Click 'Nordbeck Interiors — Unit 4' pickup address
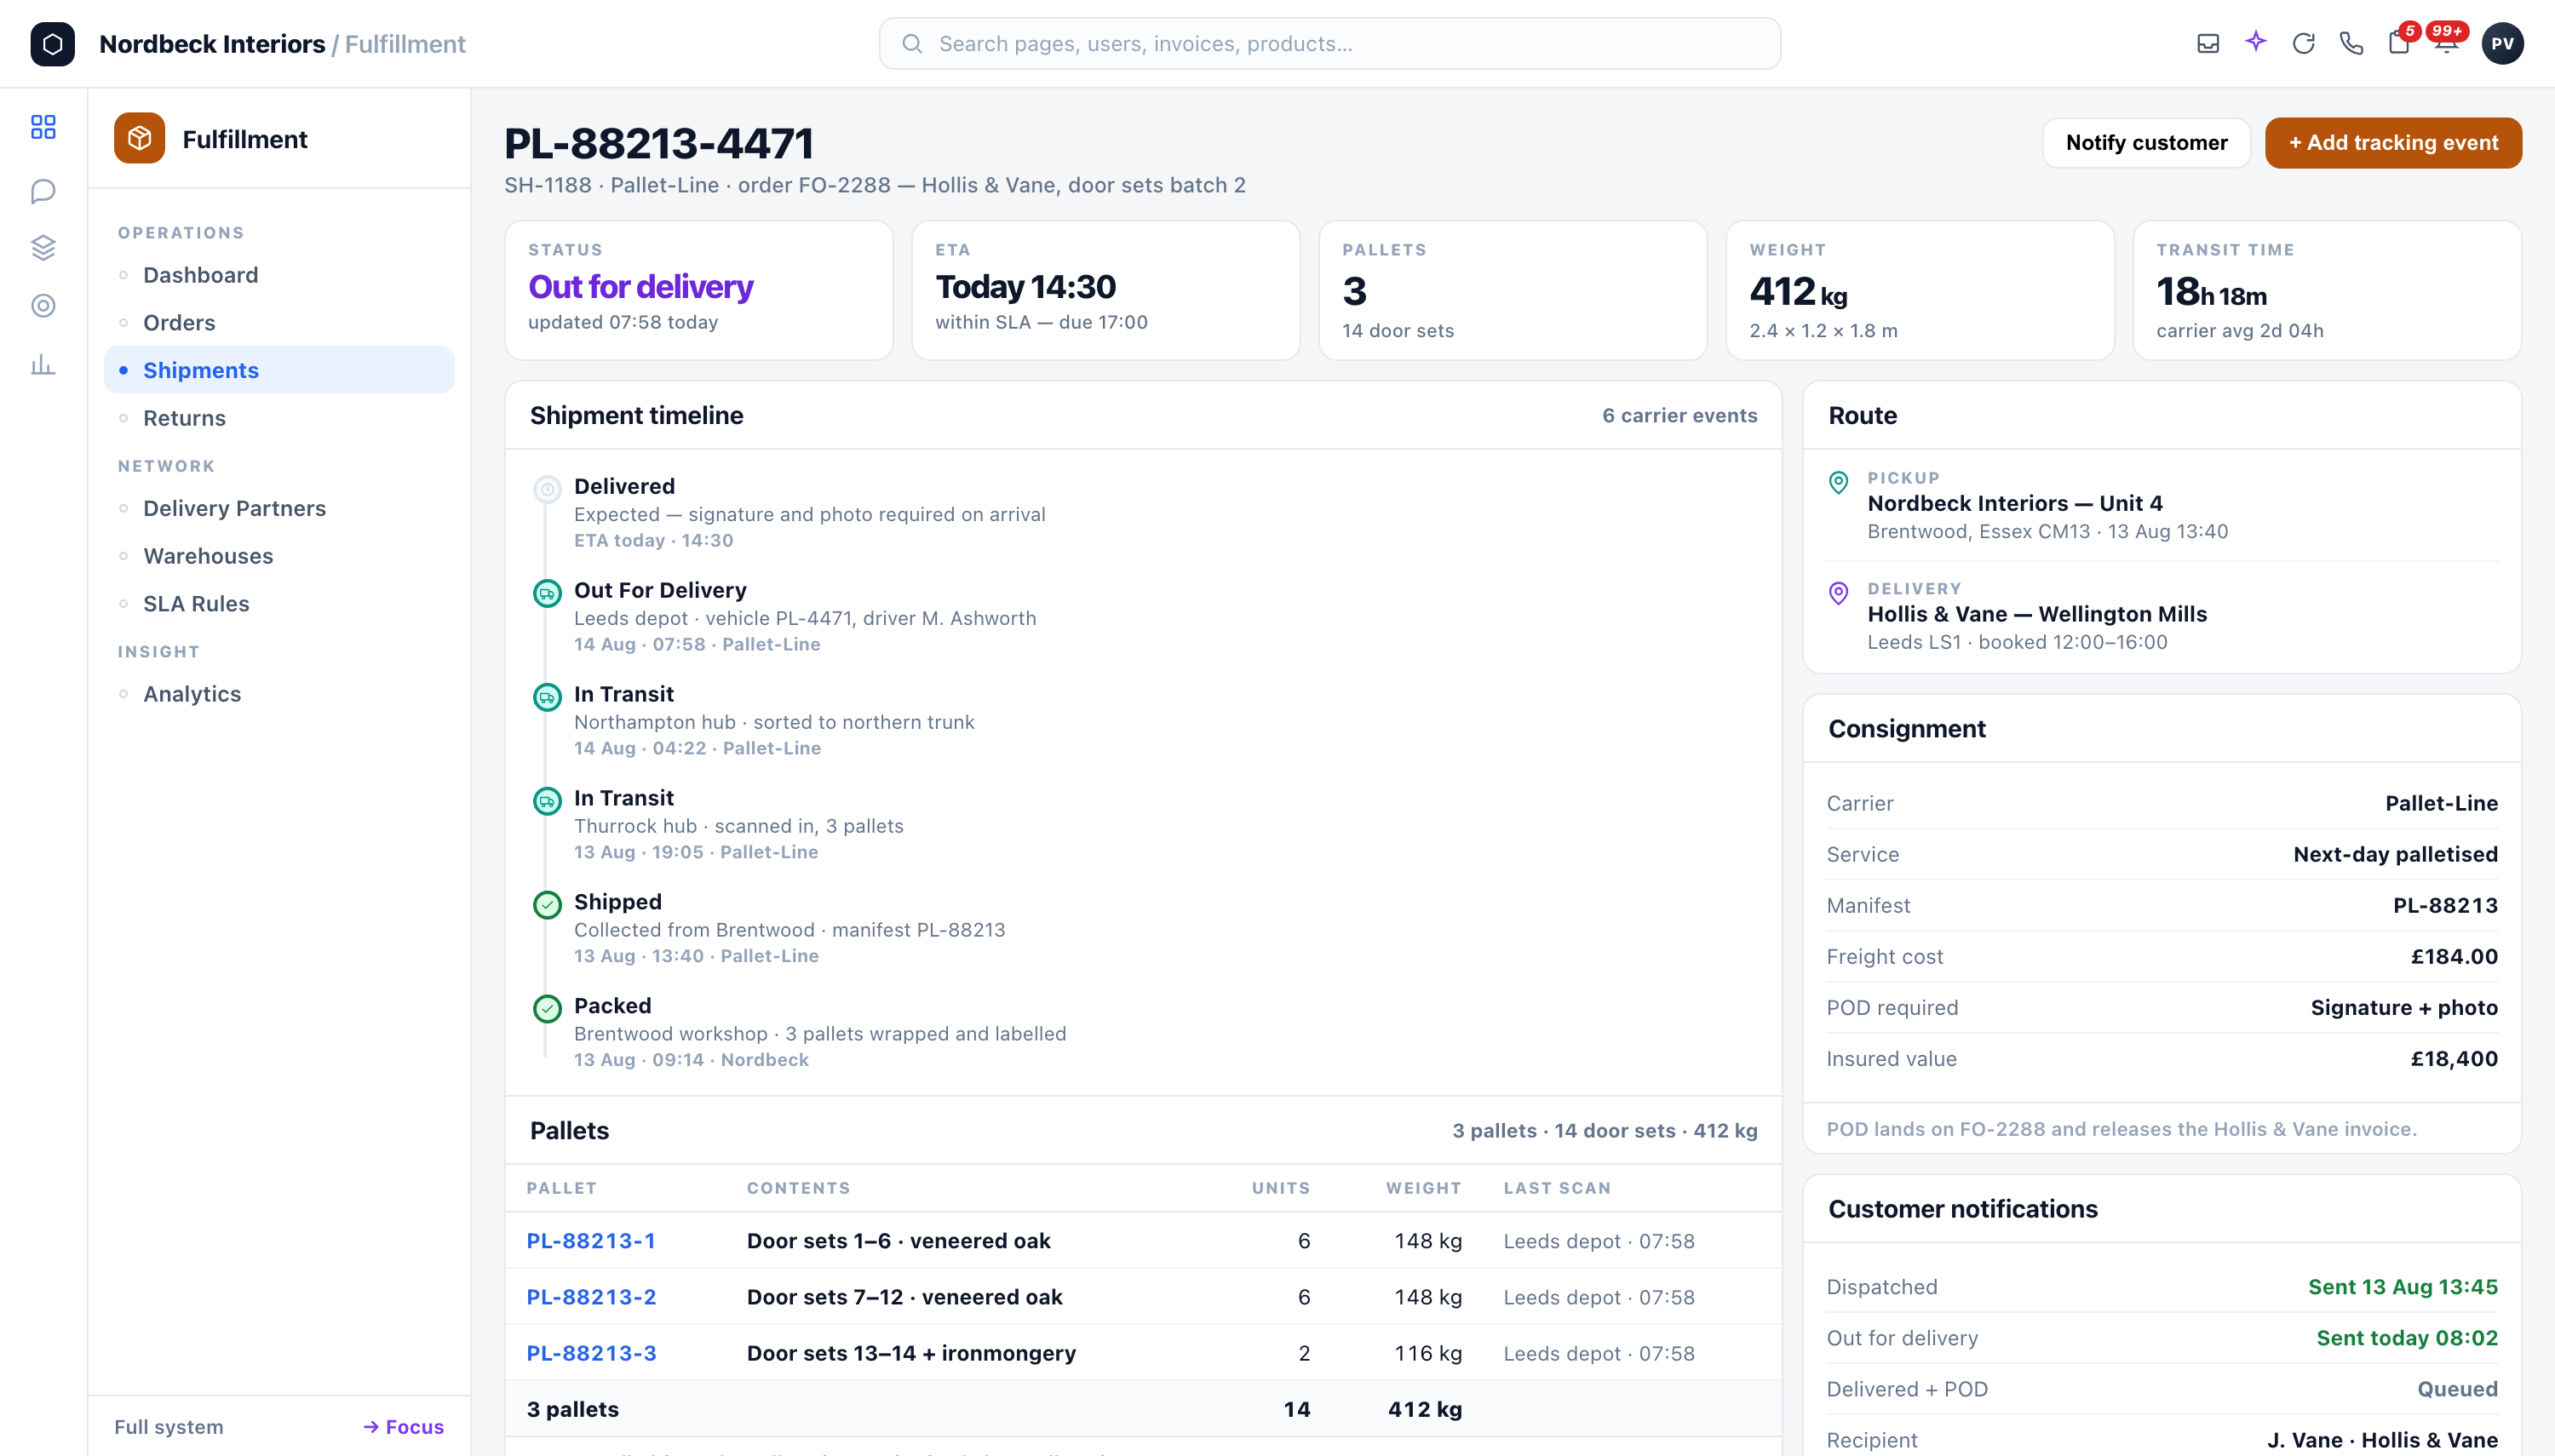This screenshot has height=1456, width=2555. (2015, 503)
